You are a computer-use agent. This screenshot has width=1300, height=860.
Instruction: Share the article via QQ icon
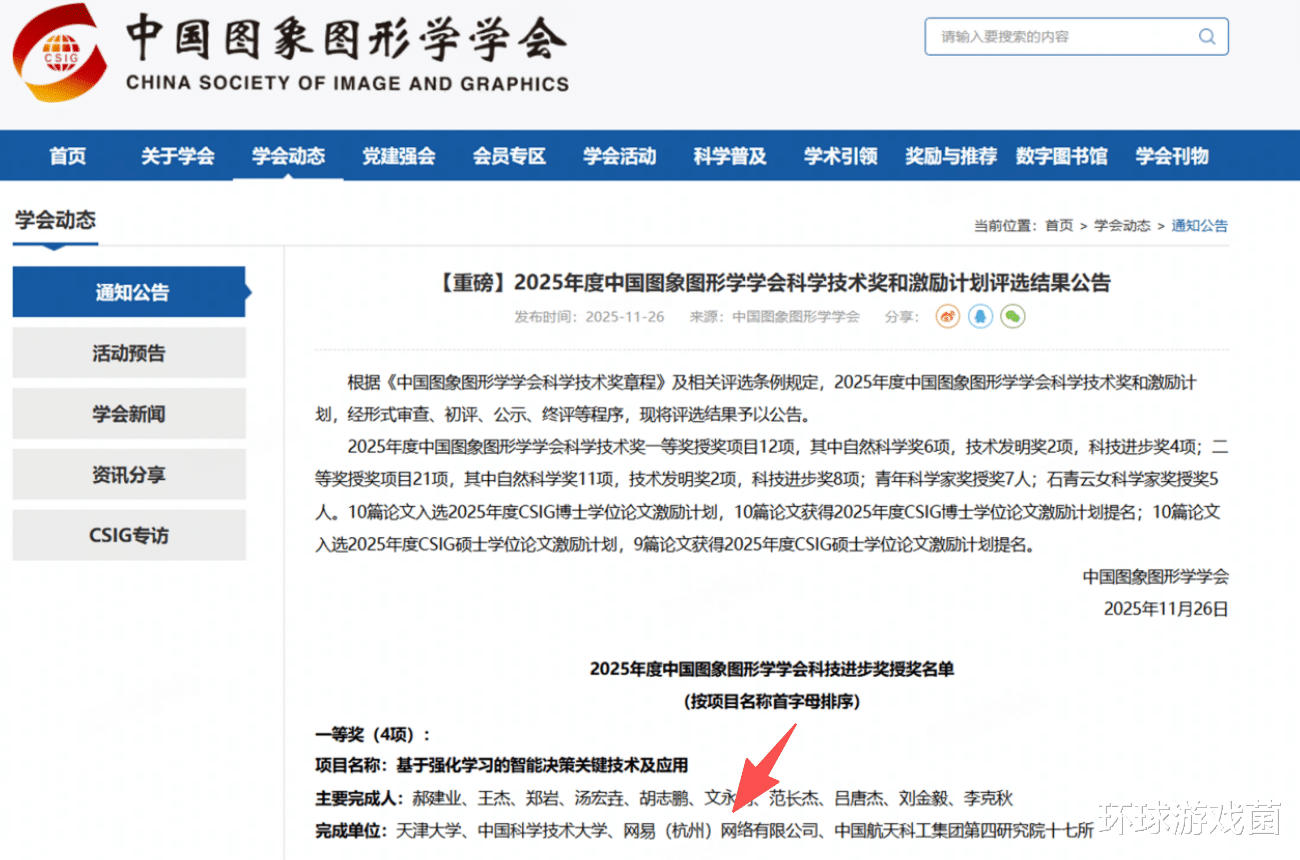pyautogui.click(x=980, y=317)
